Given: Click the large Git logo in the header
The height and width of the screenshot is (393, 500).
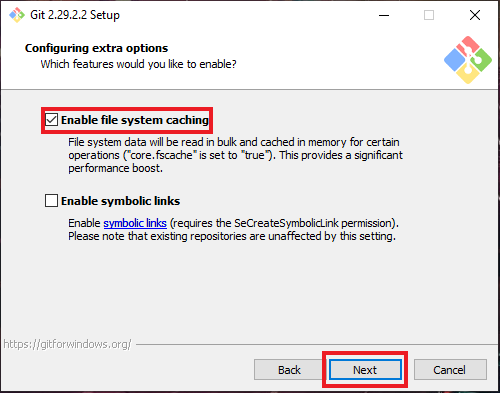Looking at the screenshot, I should tap(468, 60).
